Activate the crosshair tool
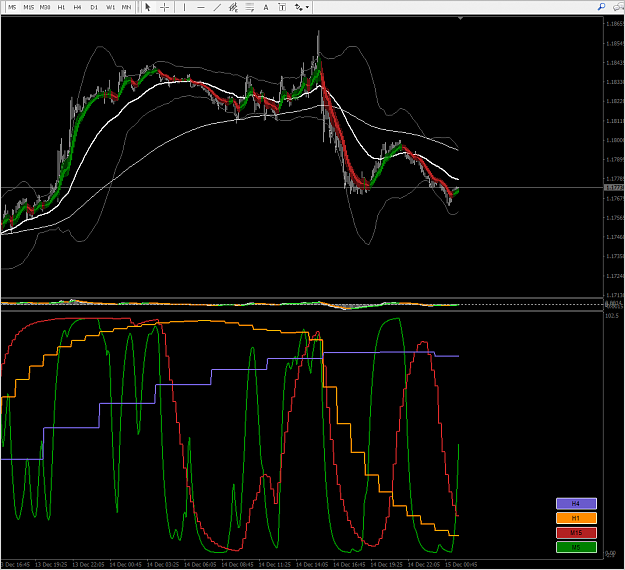 pyautogui.click(x=164, y=7)
